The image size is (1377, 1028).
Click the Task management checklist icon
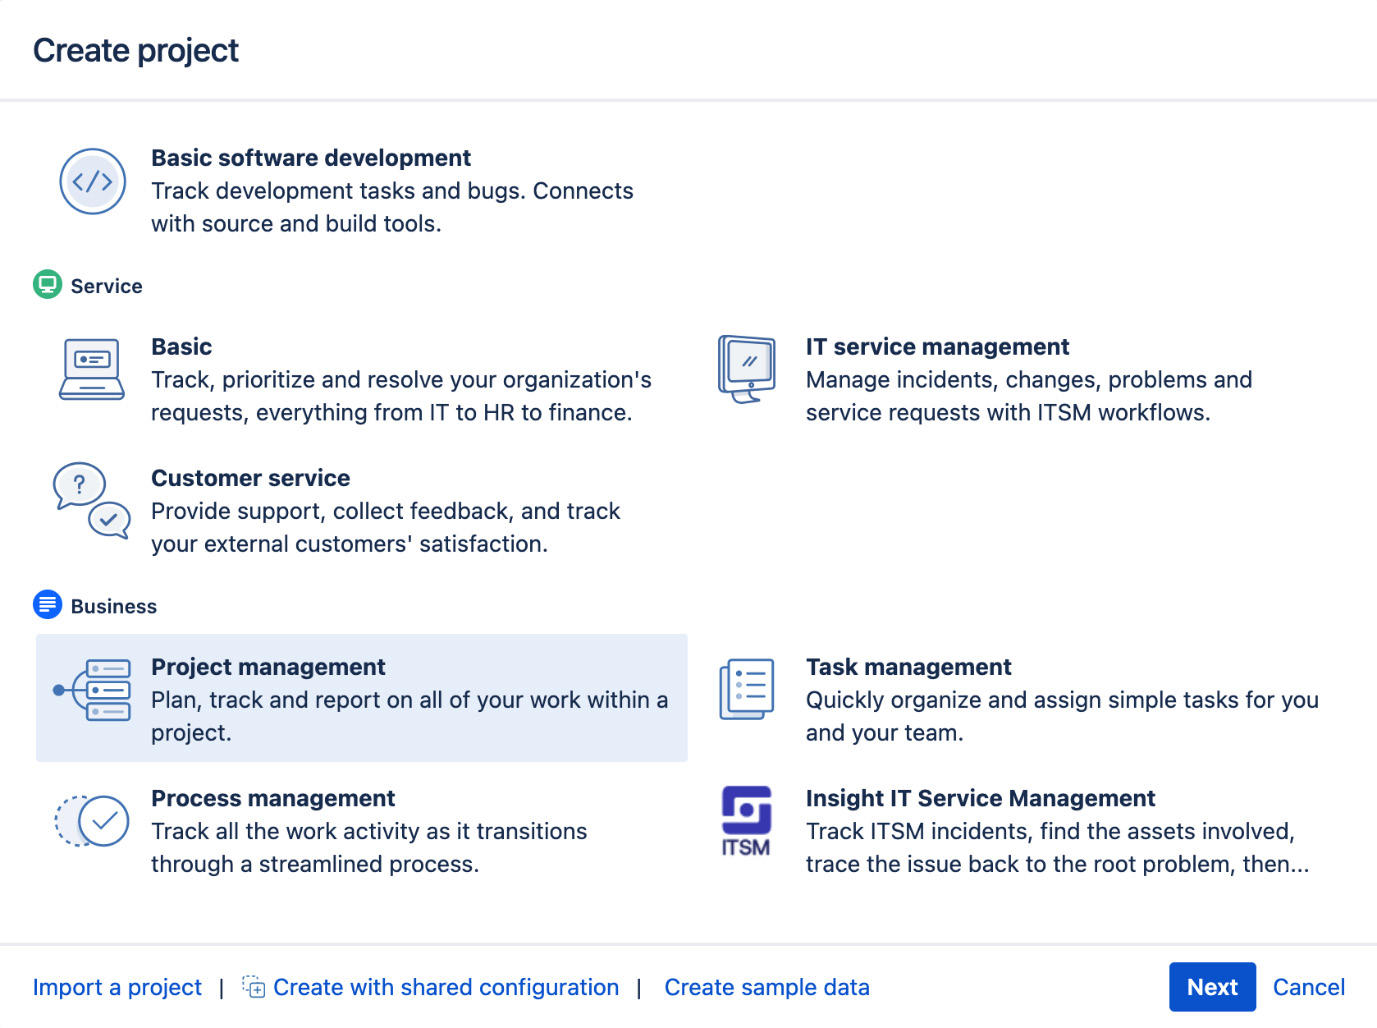(746, 688)
